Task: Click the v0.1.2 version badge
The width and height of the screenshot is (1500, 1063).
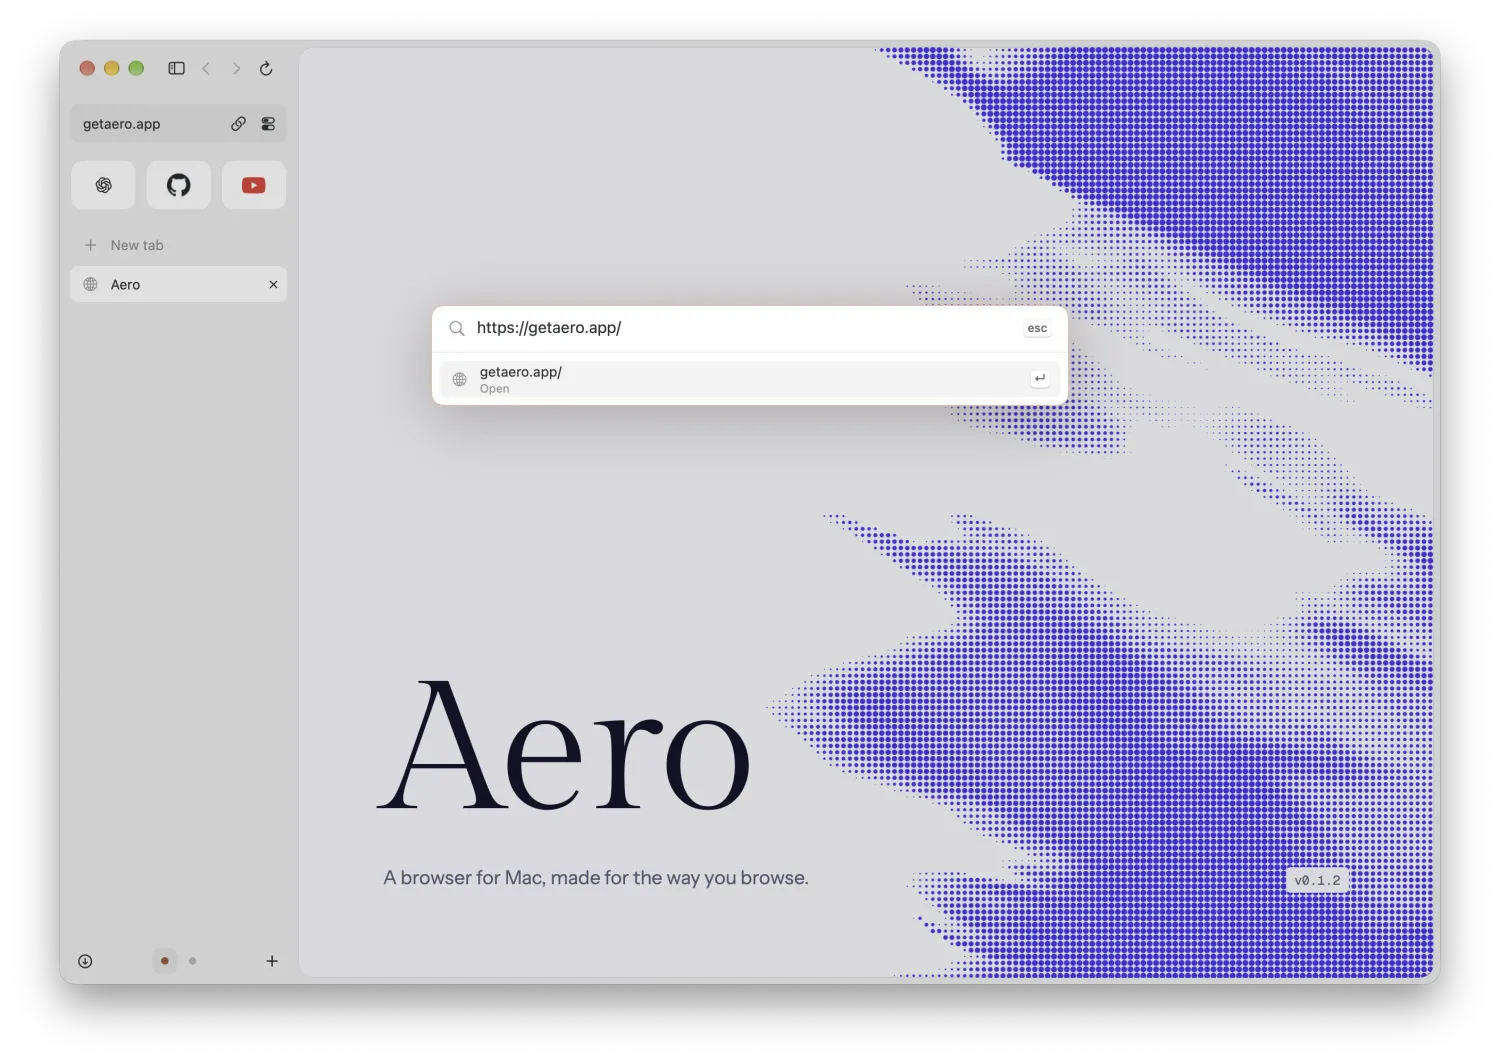Action: tap(1317, 881)
